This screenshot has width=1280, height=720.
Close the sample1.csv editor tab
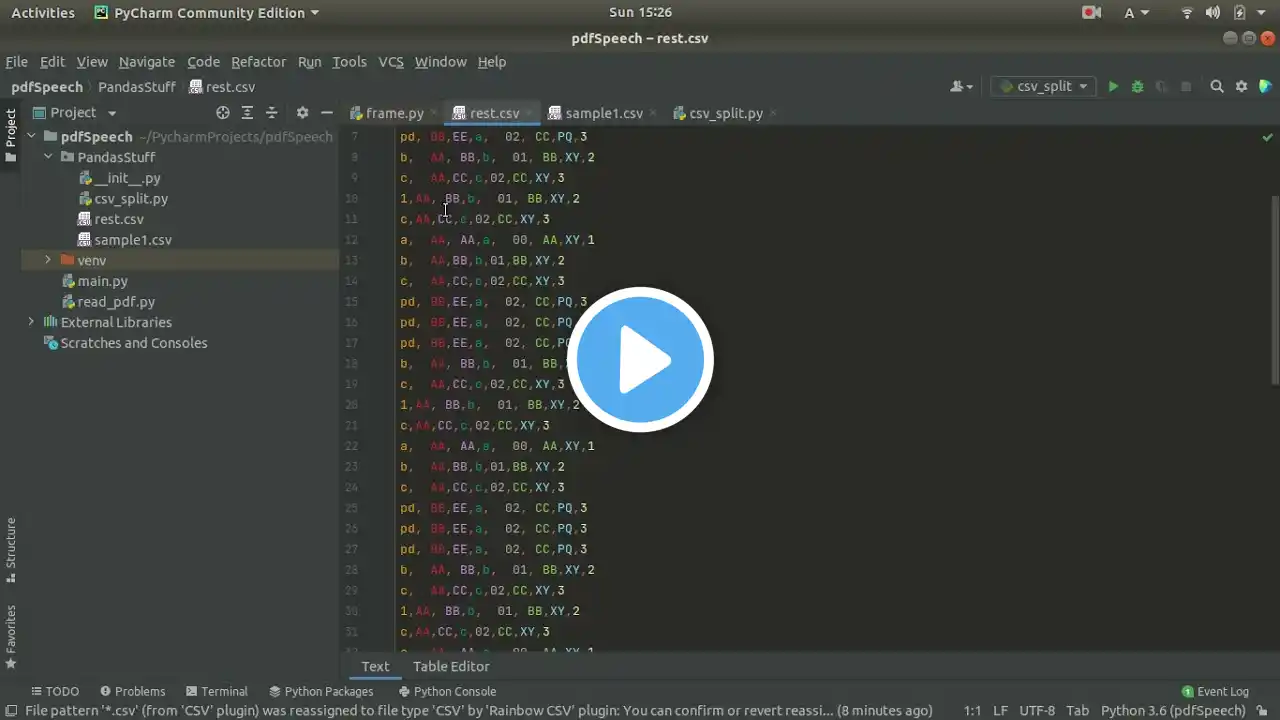[x=653, y=113]
